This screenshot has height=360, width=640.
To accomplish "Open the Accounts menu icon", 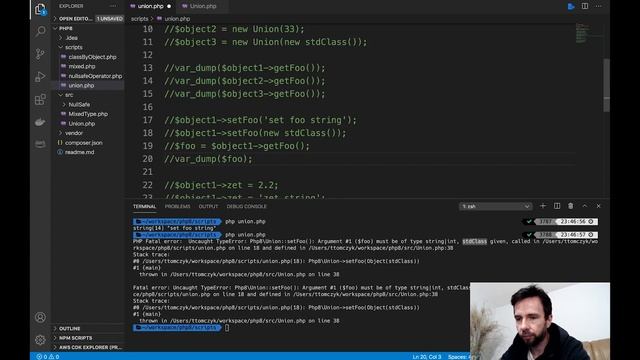I will 40,317.
